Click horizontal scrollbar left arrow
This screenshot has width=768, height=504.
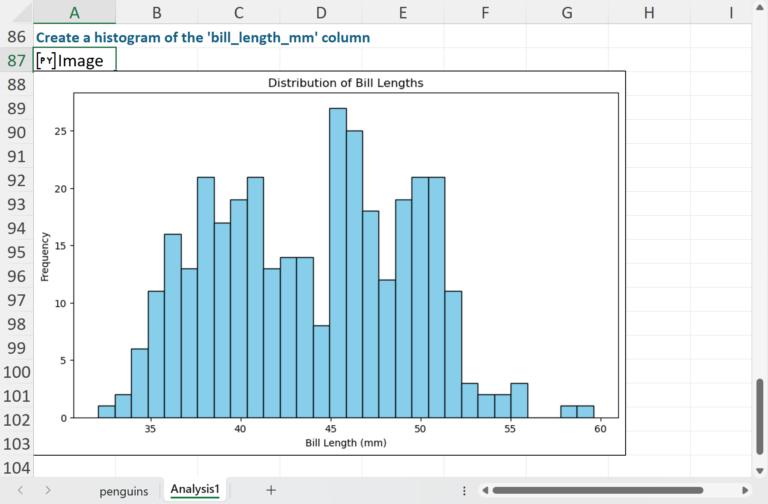485,490
